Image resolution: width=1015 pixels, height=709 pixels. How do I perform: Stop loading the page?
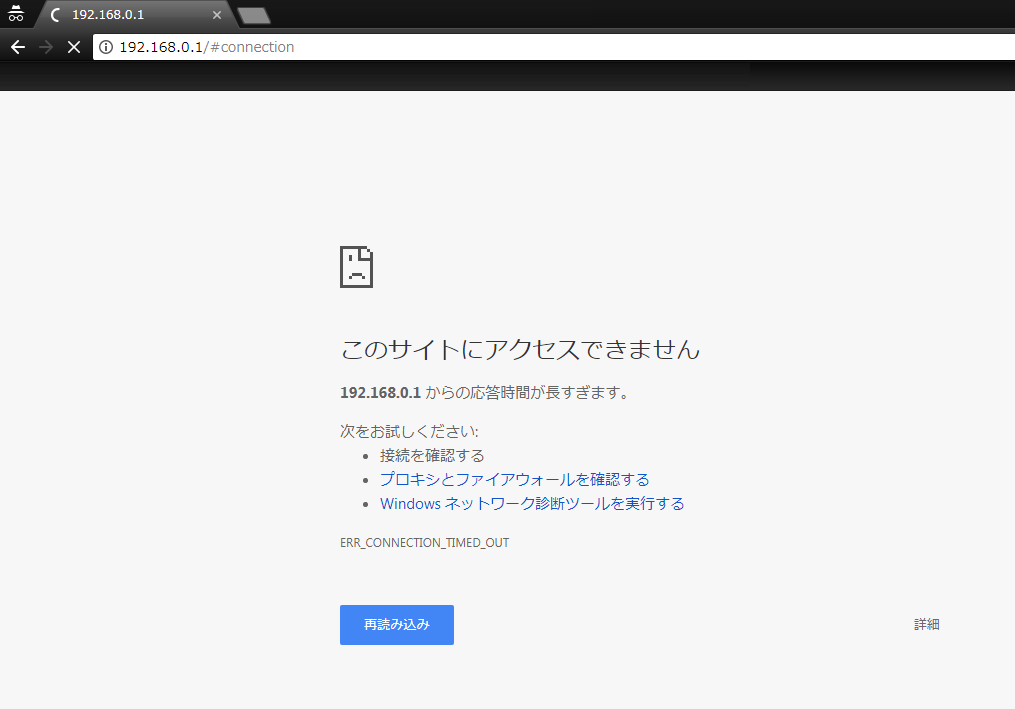[x=73, y=47]
